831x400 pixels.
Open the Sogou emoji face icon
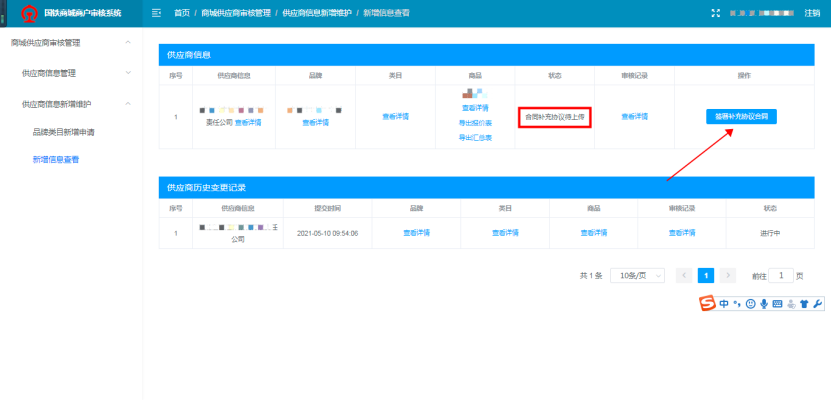(750, 304)
